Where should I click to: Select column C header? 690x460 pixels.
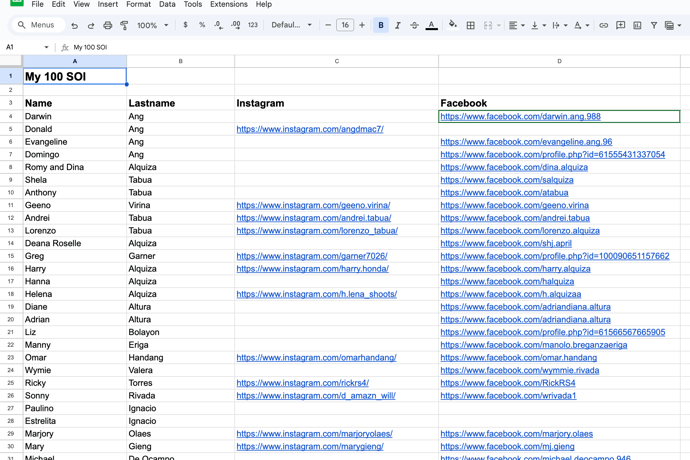tap(337, 61)
